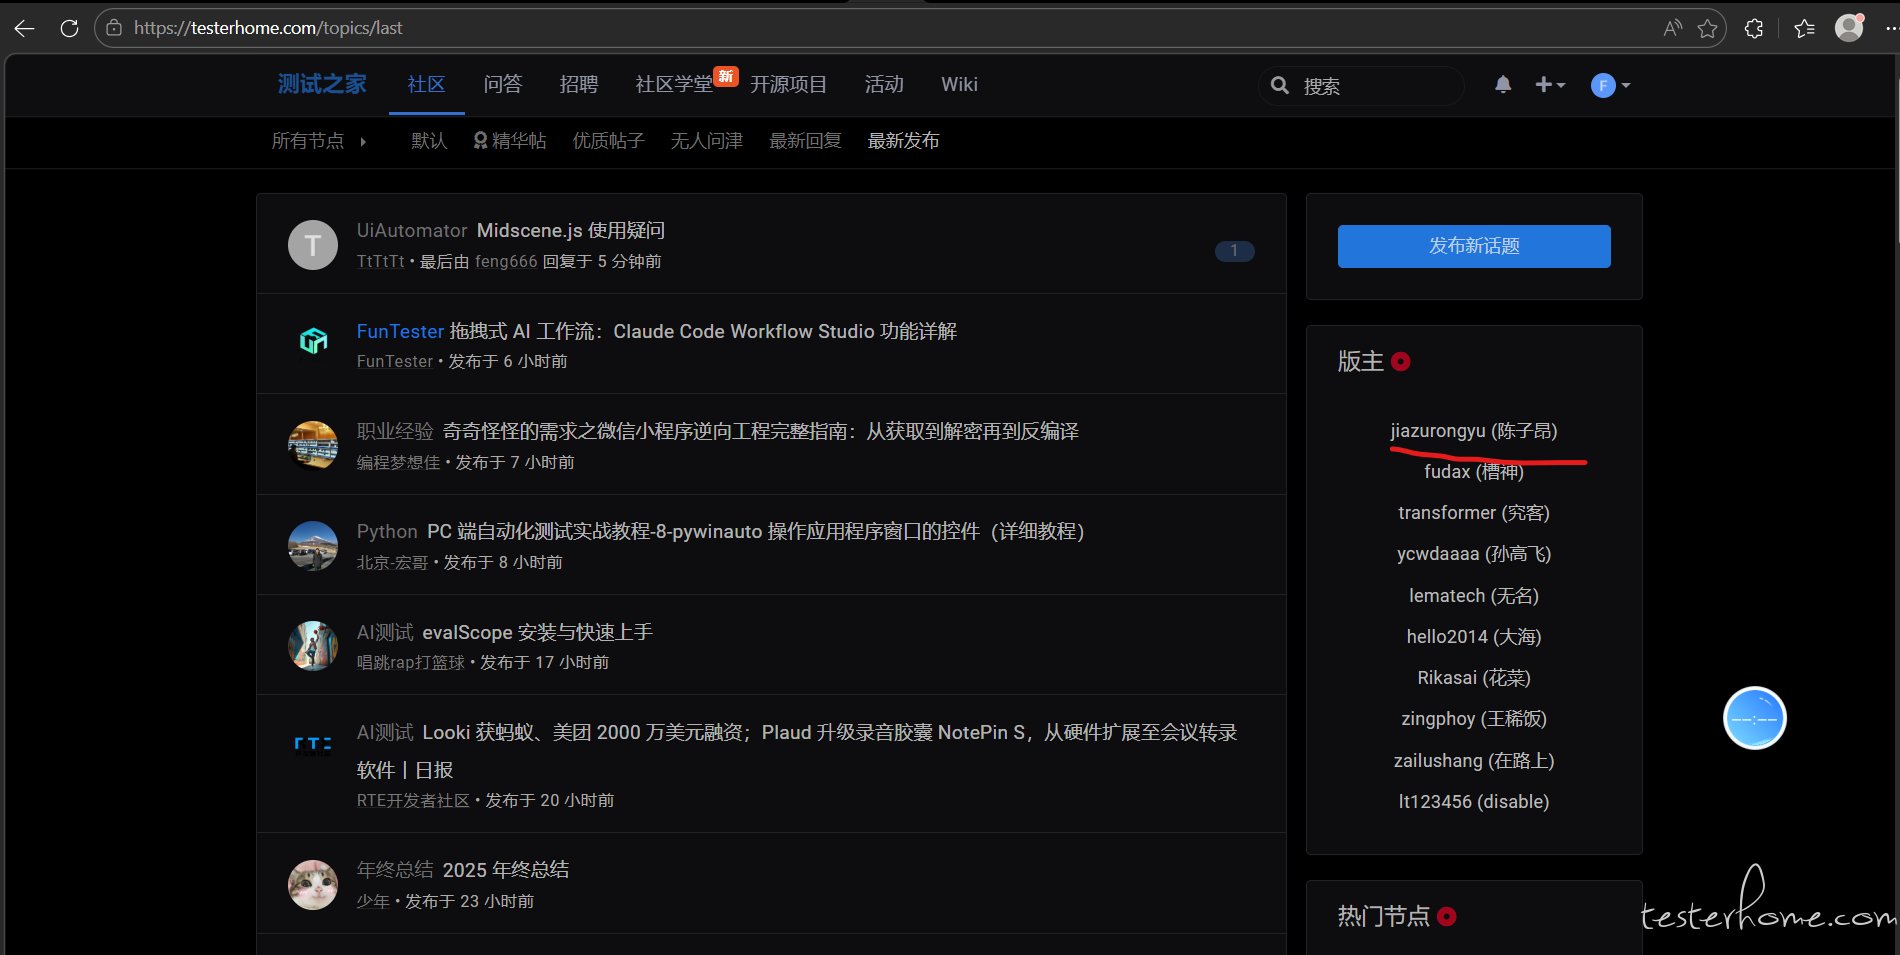Open the browser profile avatar
This screenshot has height=955, width=1900.
click(x=1849, y=28)
